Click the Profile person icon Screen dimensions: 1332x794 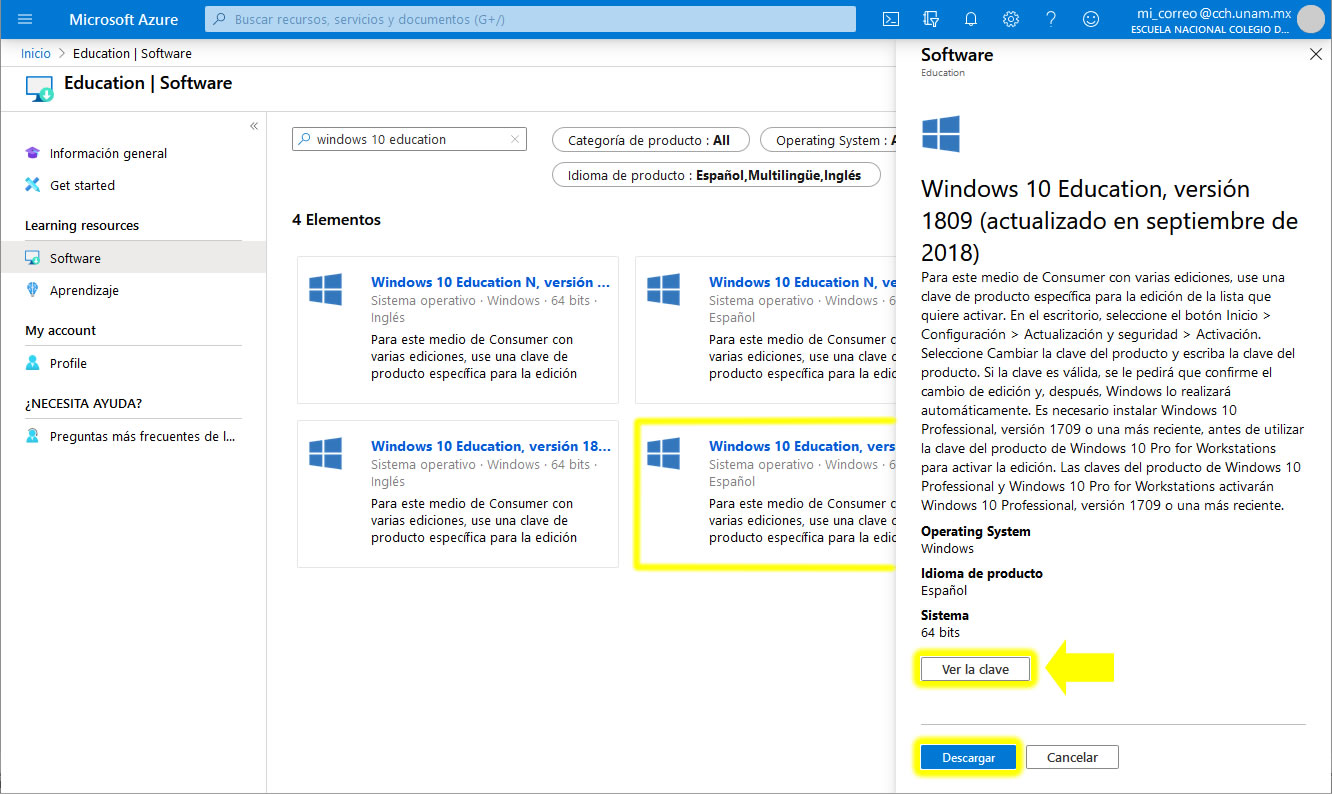click(x=32, y=363)
